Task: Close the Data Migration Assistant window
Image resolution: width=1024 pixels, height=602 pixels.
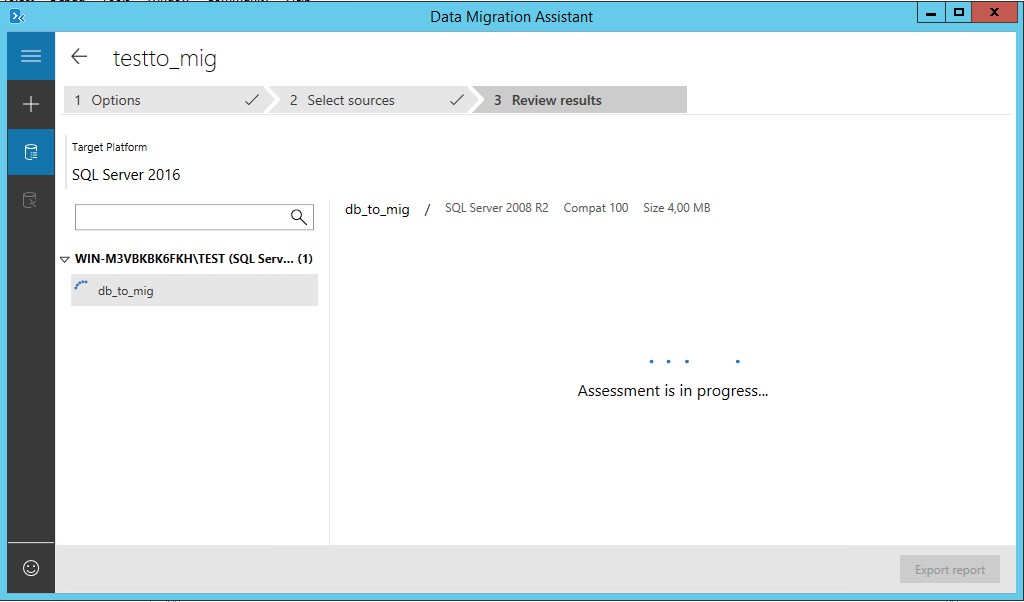Action: (994, 13)
